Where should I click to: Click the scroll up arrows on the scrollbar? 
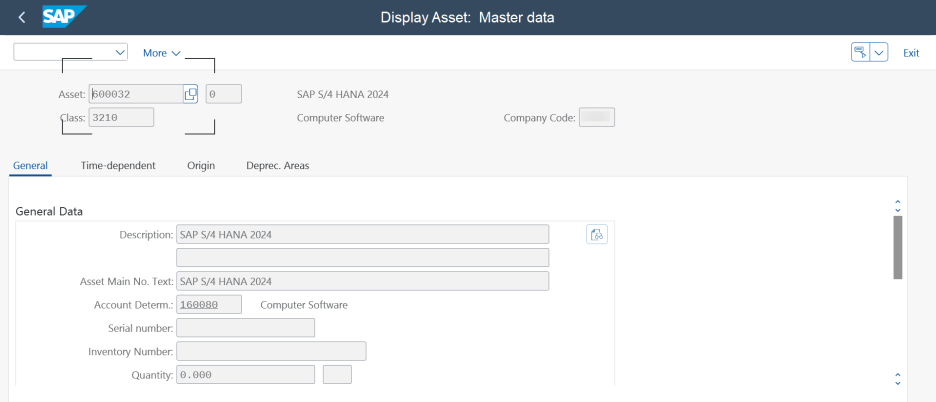(x=897, y=206)
